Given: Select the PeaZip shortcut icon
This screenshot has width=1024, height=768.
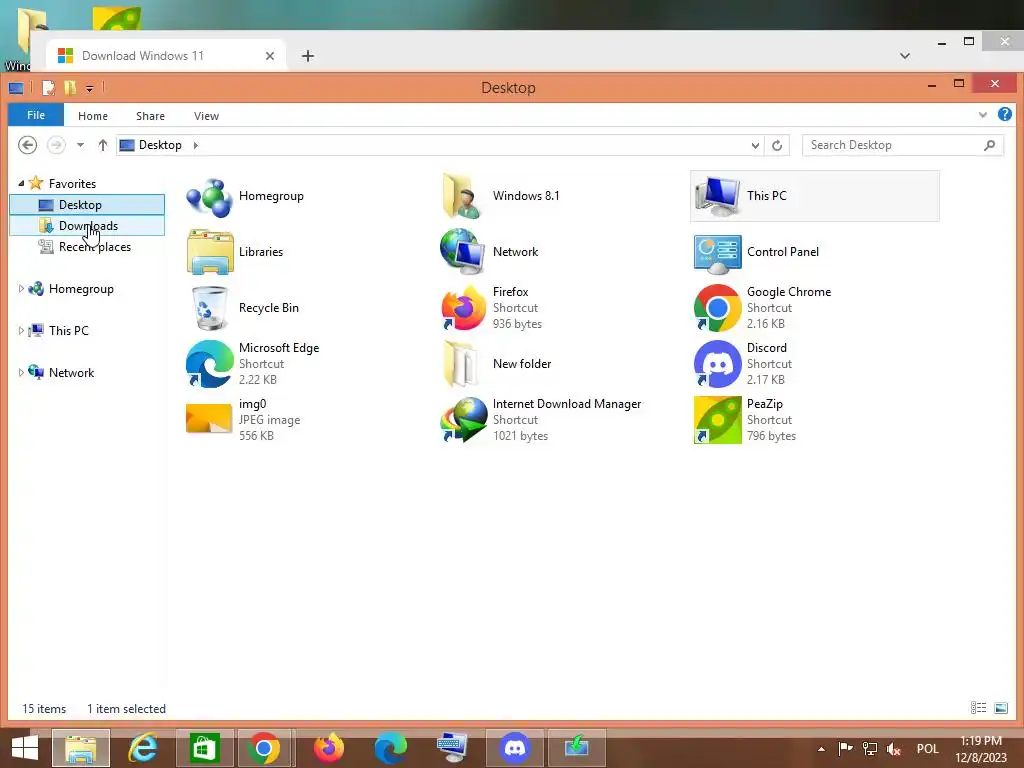Looking at the screenshot, I should (717, 420).
